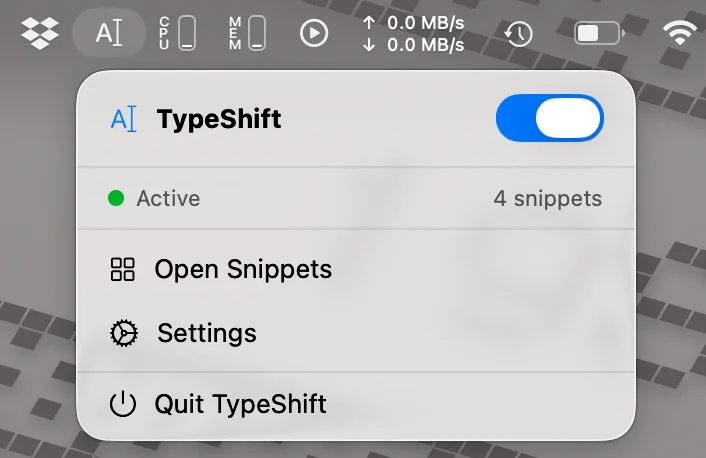
Task: Open the Wi-Fi menu
Action: (680, 33)
